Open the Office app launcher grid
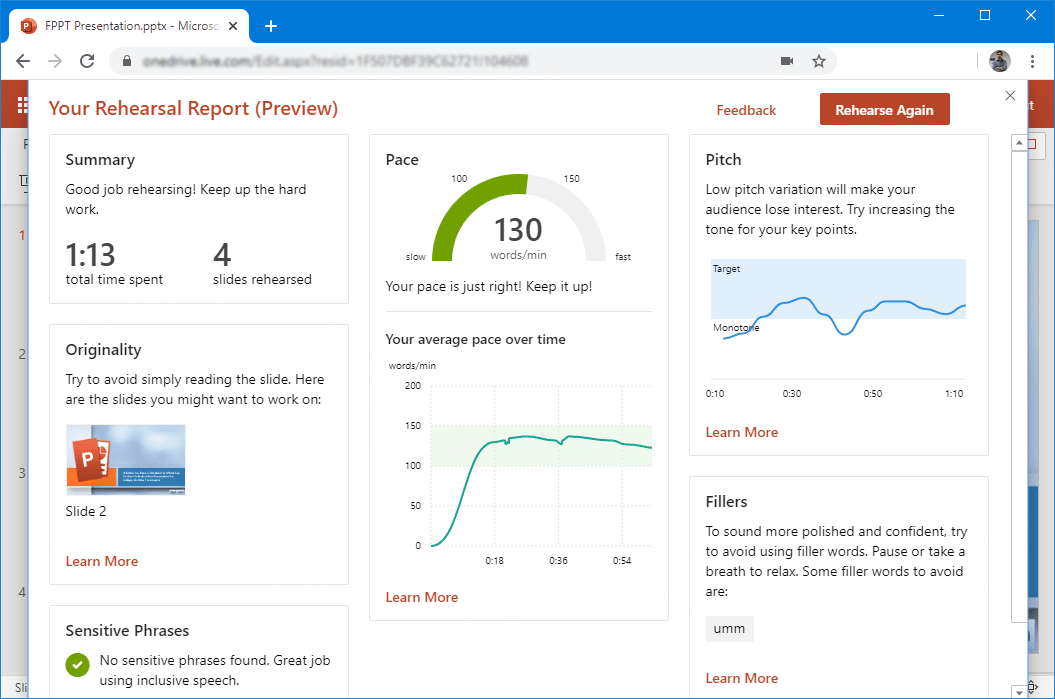 [x=21, y=106]
